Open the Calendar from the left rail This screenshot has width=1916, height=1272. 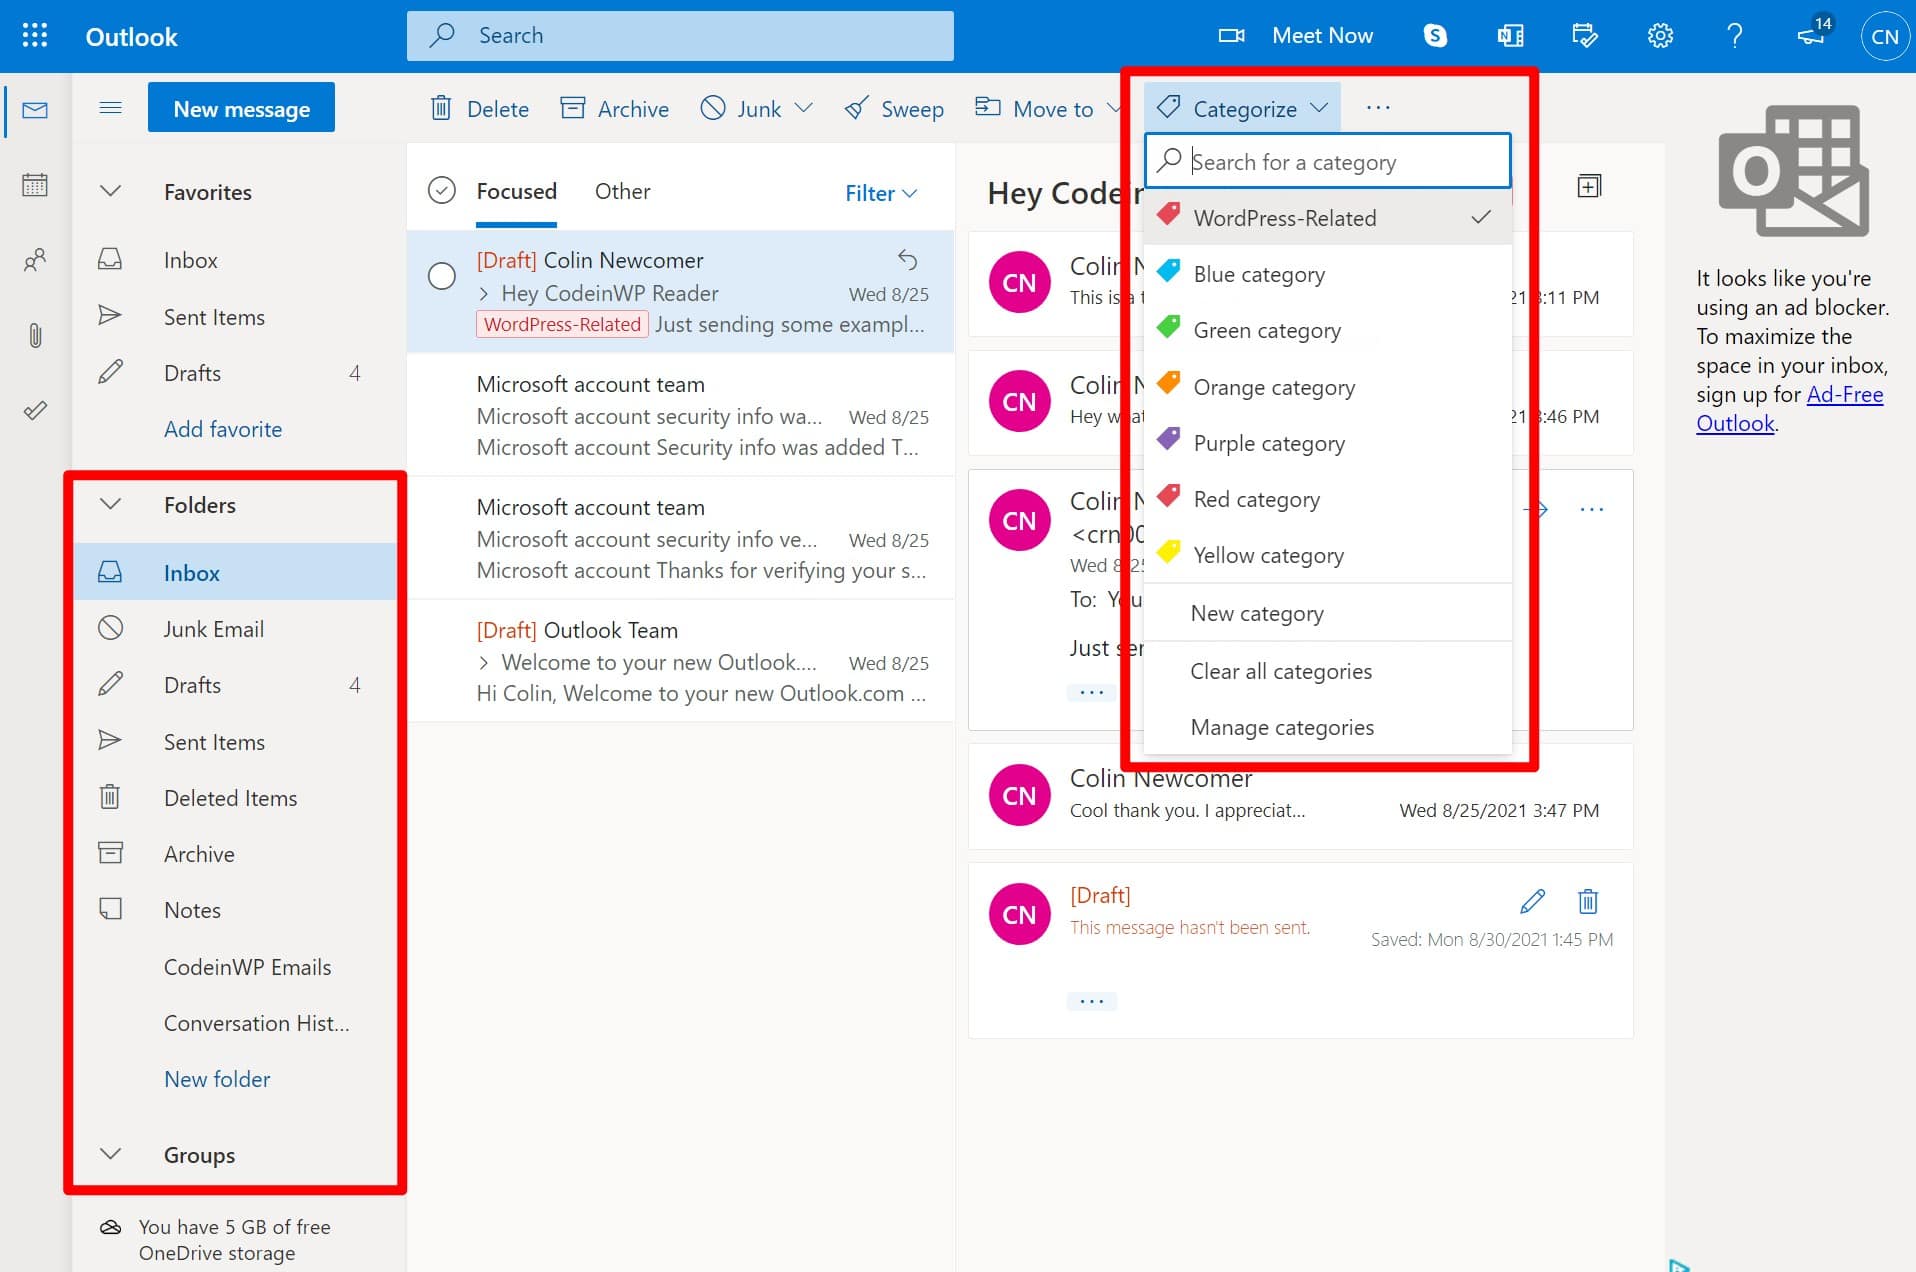[34, 186]
